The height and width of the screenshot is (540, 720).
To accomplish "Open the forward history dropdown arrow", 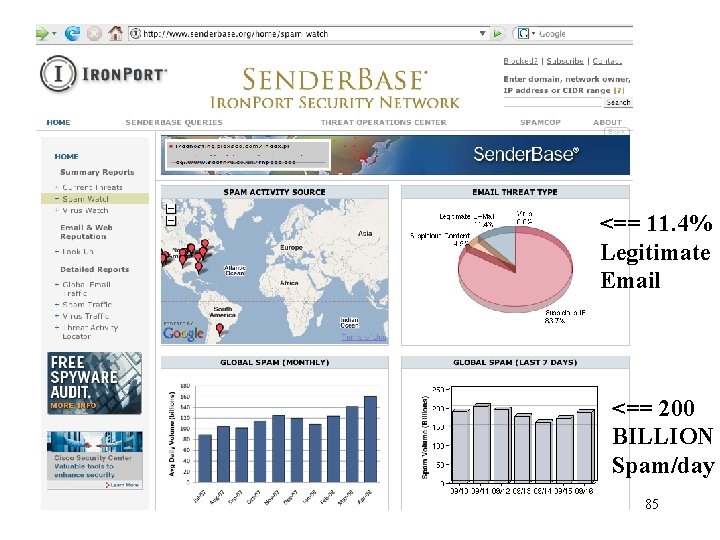I will click(x=55, y=34).
